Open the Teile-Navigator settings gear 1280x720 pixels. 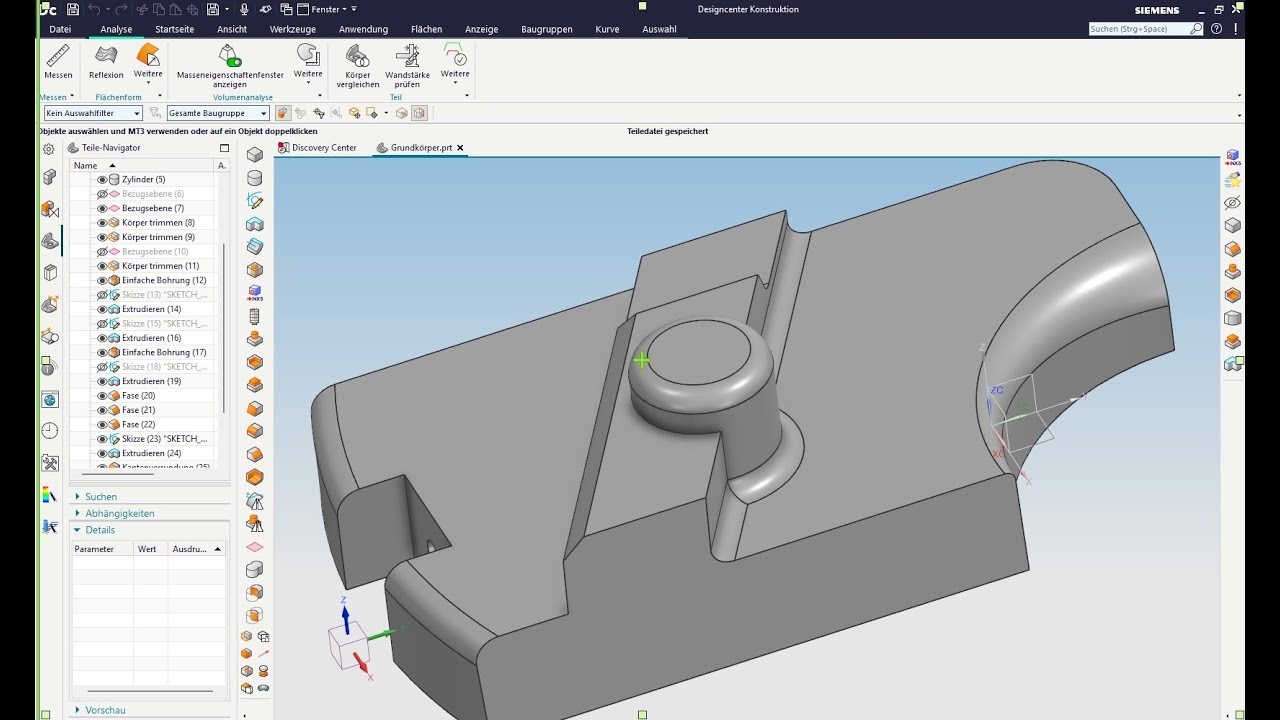[x=49, y=149]
